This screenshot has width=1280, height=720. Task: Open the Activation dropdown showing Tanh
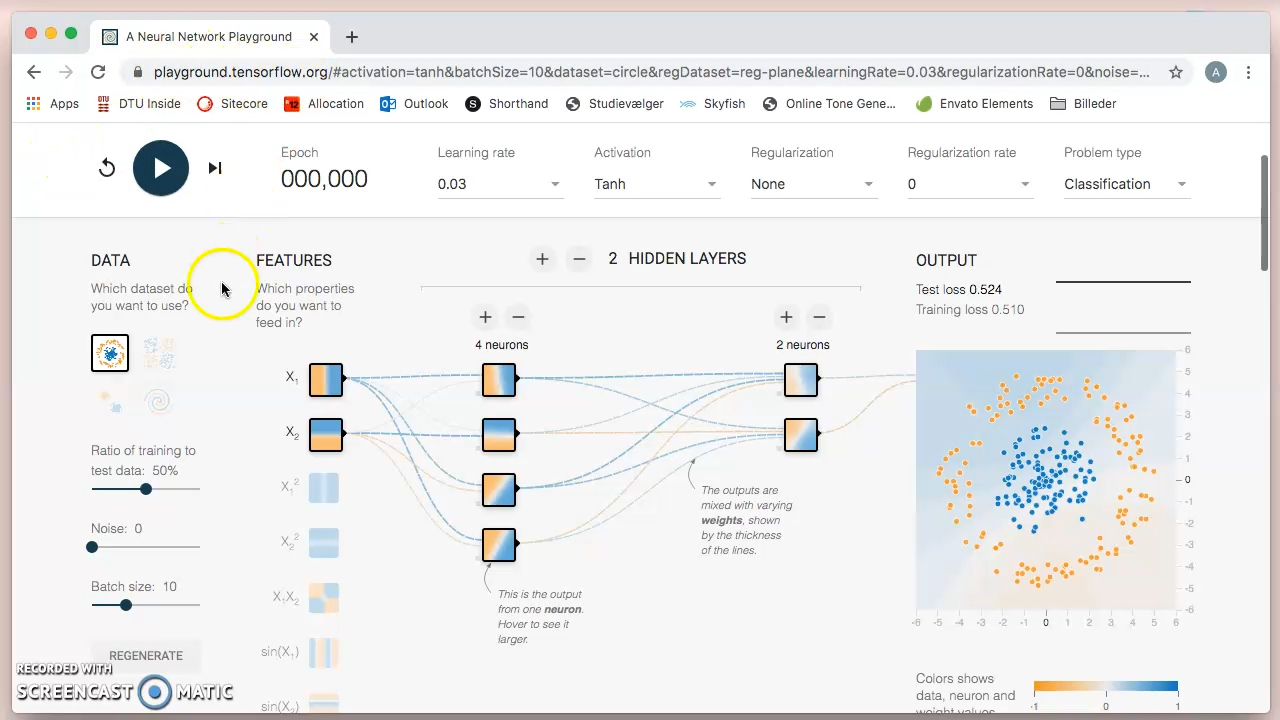657,184
